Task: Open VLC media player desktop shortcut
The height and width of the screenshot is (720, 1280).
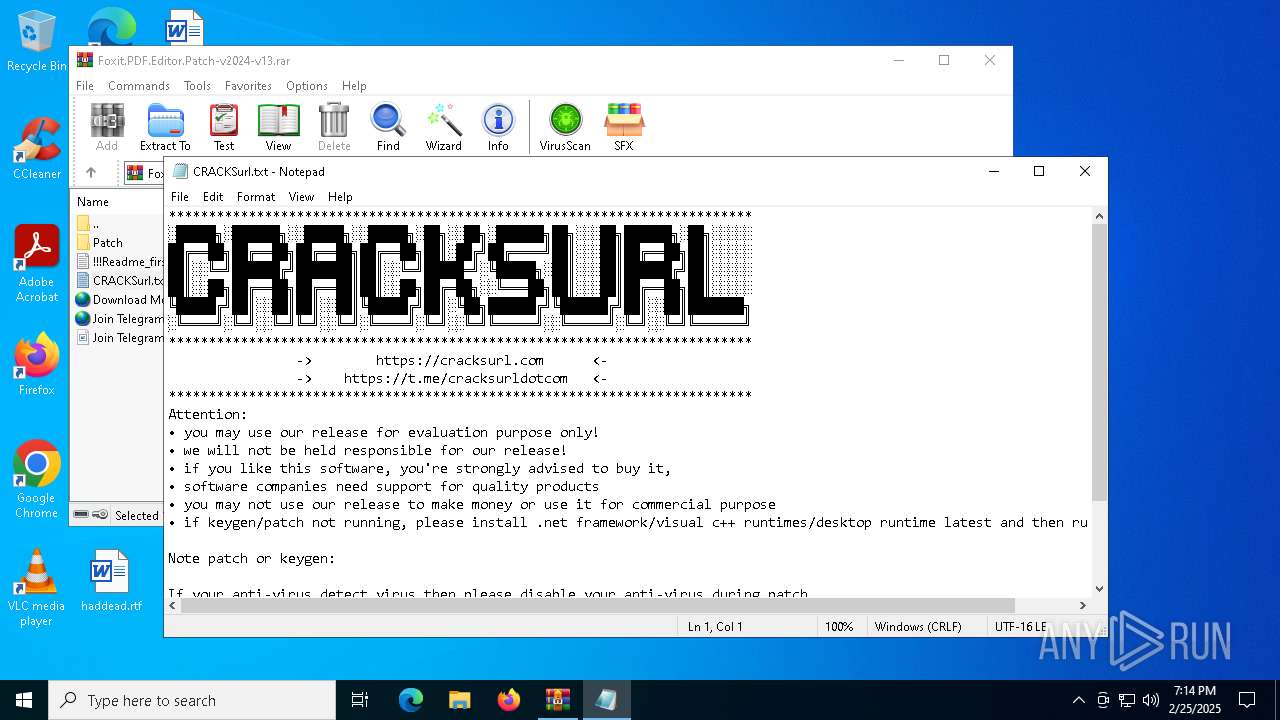Action: click(x=37, y=588)
